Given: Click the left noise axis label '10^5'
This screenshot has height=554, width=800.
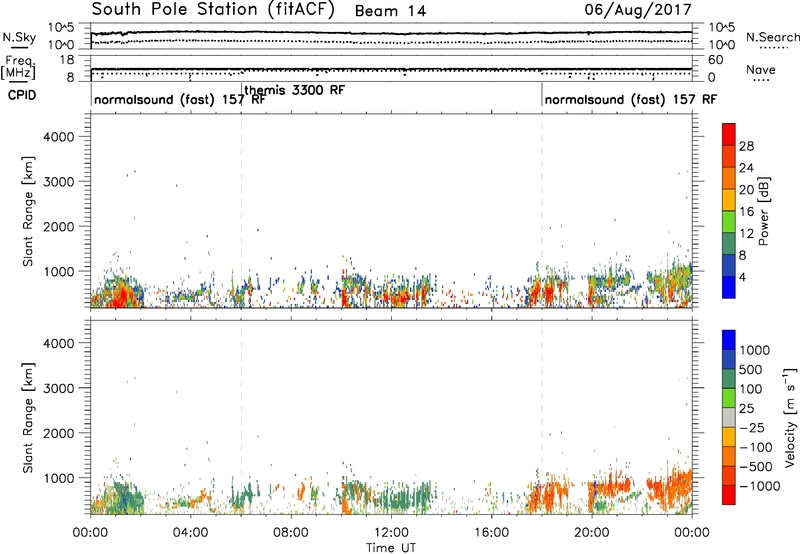Looking at the screenshot, I should point(61,28).
